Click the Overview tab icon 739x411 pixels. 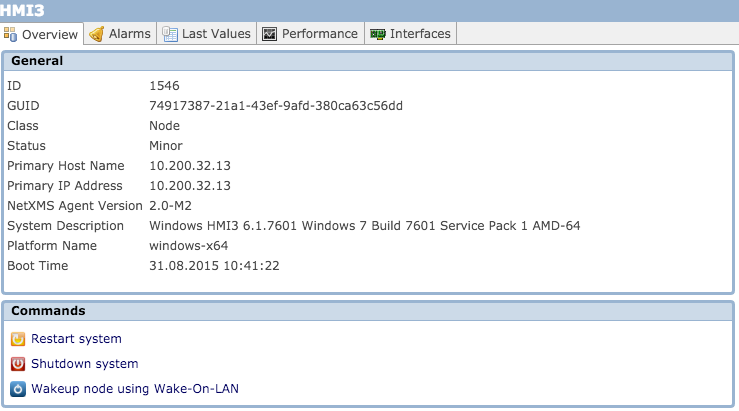[x=10, y=34]
